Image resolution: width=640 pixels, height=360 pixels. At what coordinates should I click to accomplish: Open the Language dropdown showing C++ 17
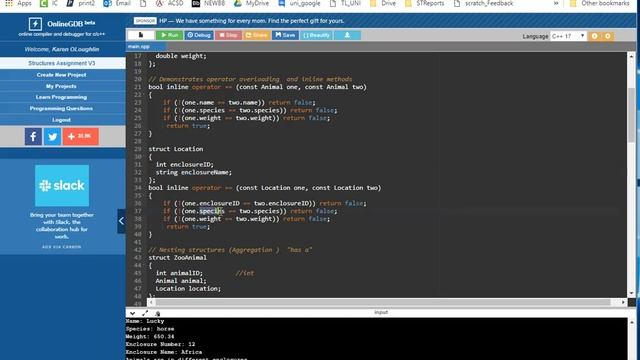(x=568, y=36)
